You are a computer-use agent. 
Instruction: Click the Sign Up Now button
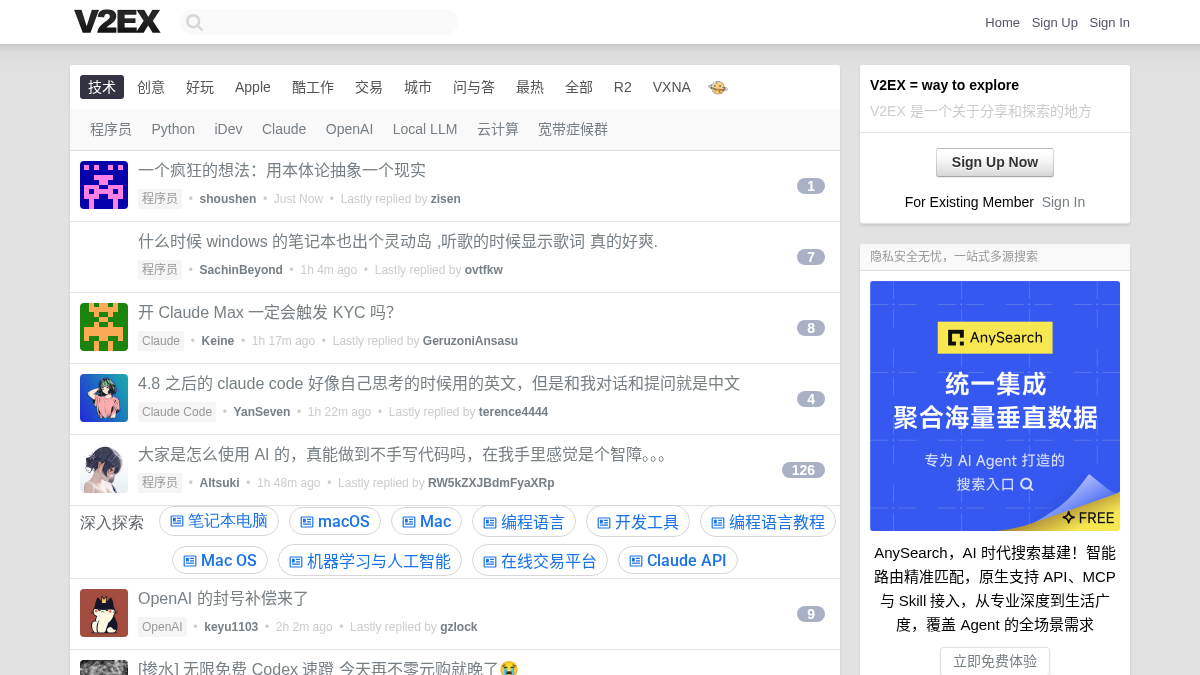pyautogui.click(x=995, y=162)
